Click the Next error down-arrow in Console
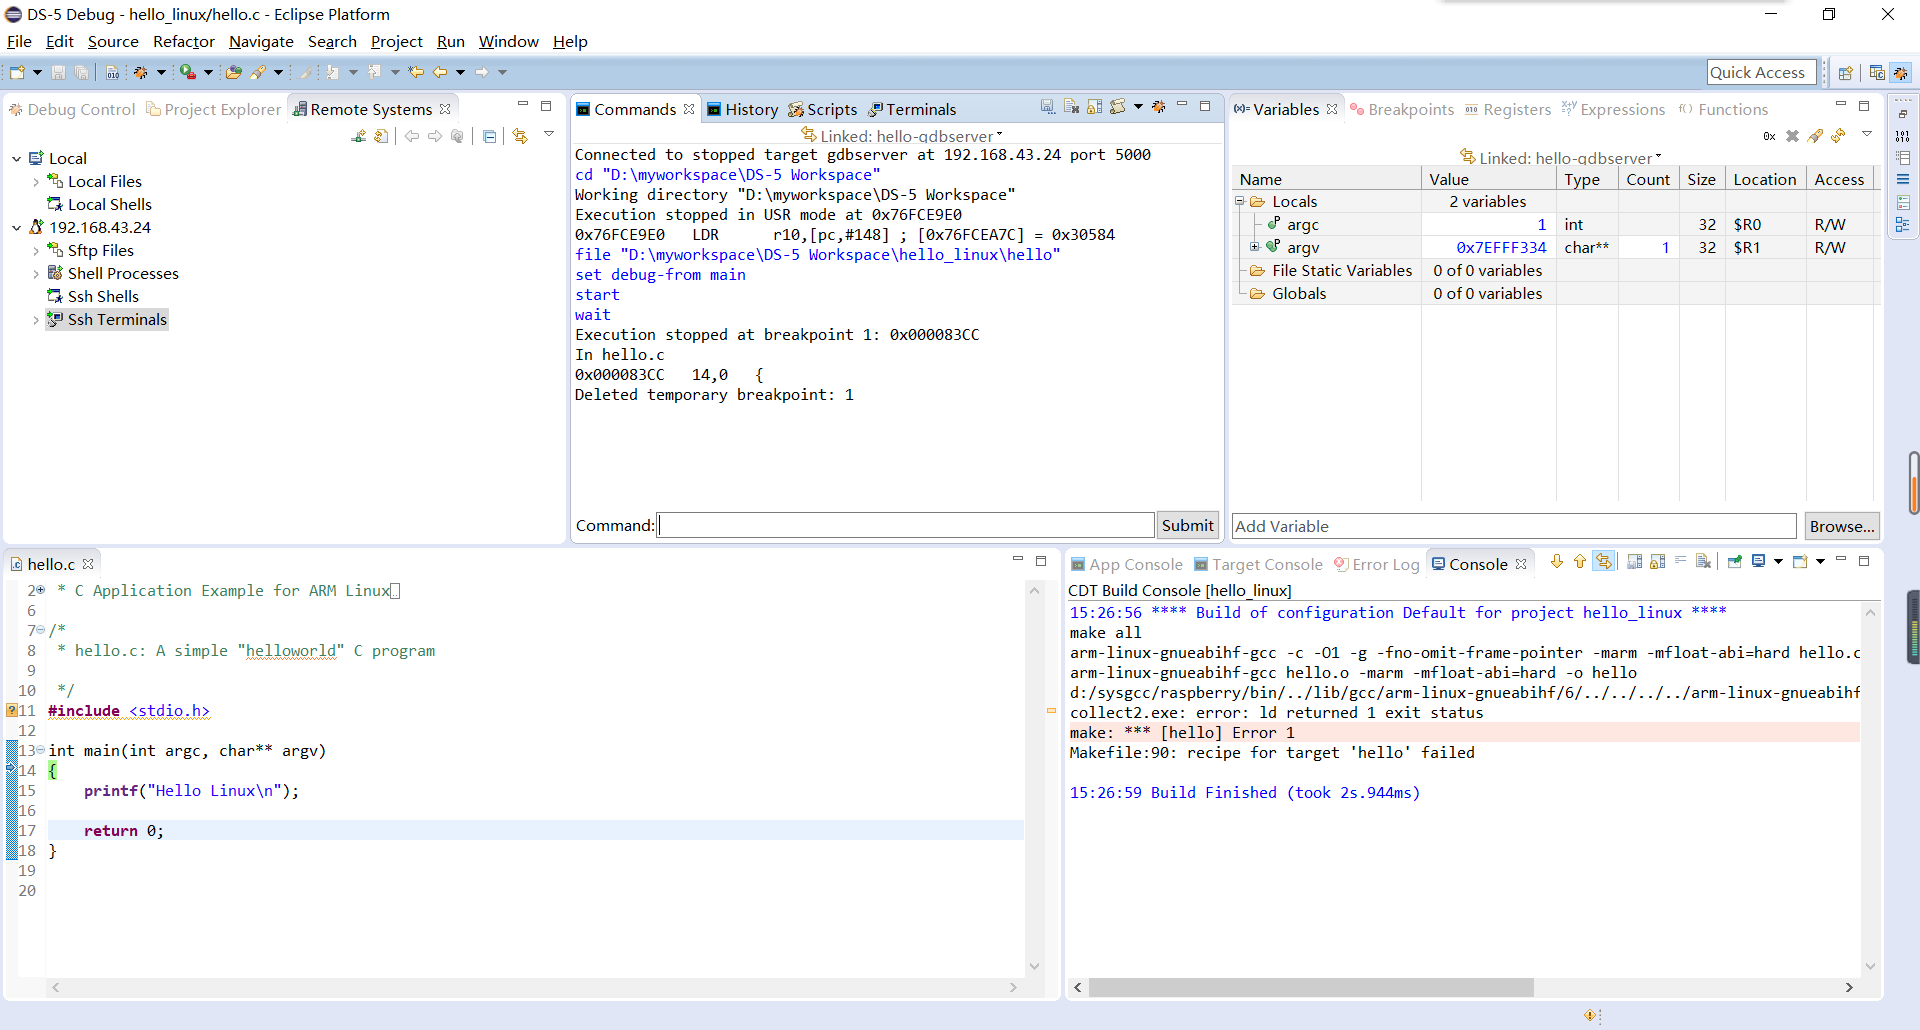 coord(1557,562)
